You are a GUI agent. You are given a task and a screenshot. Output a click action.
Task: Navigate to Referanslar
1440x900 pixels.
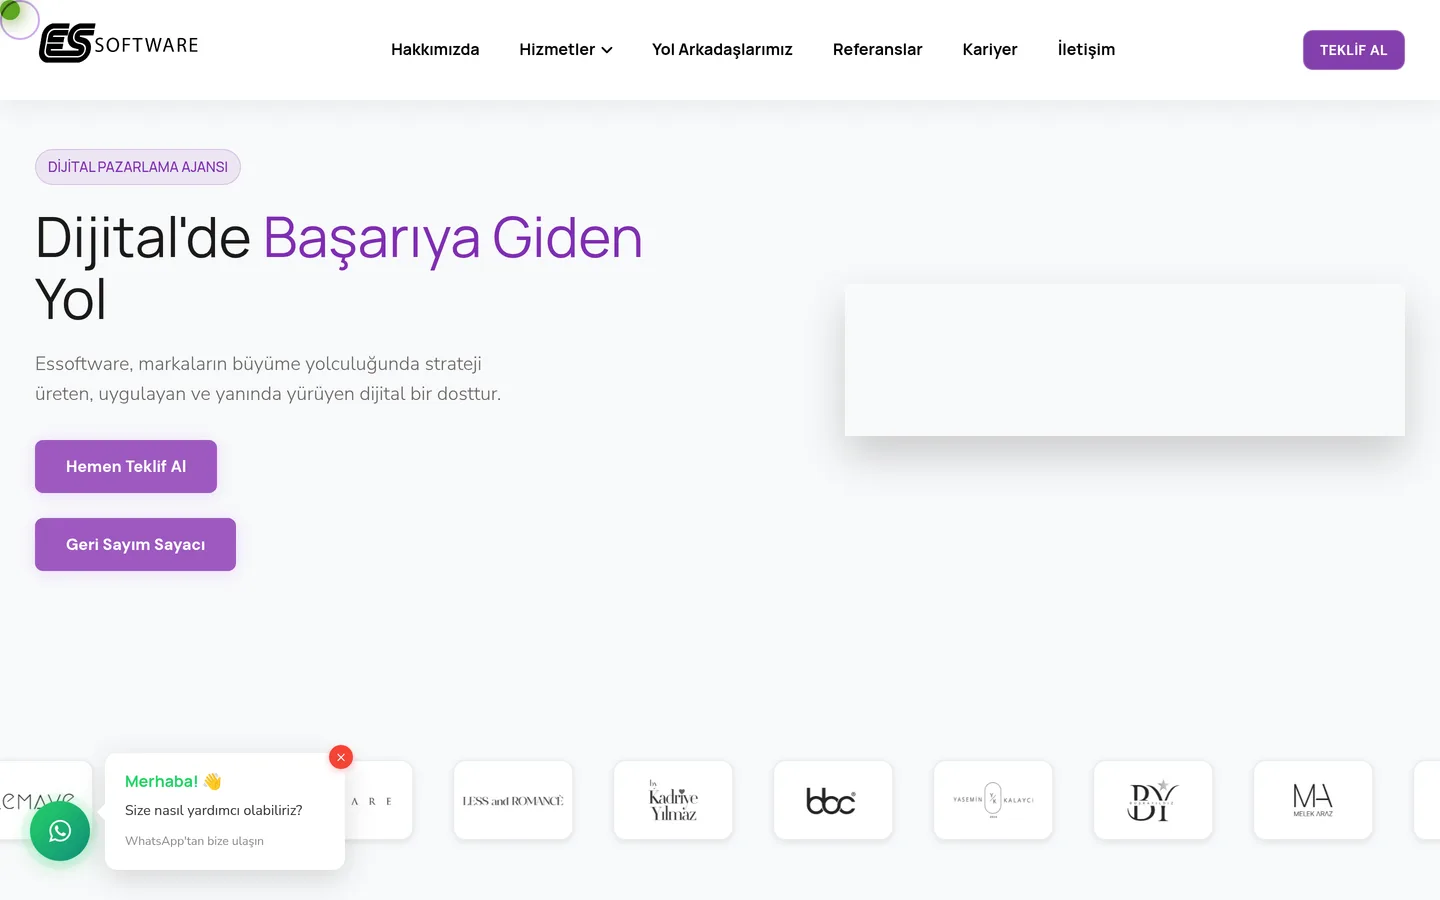pyautogui.click(x=877, y=49)
